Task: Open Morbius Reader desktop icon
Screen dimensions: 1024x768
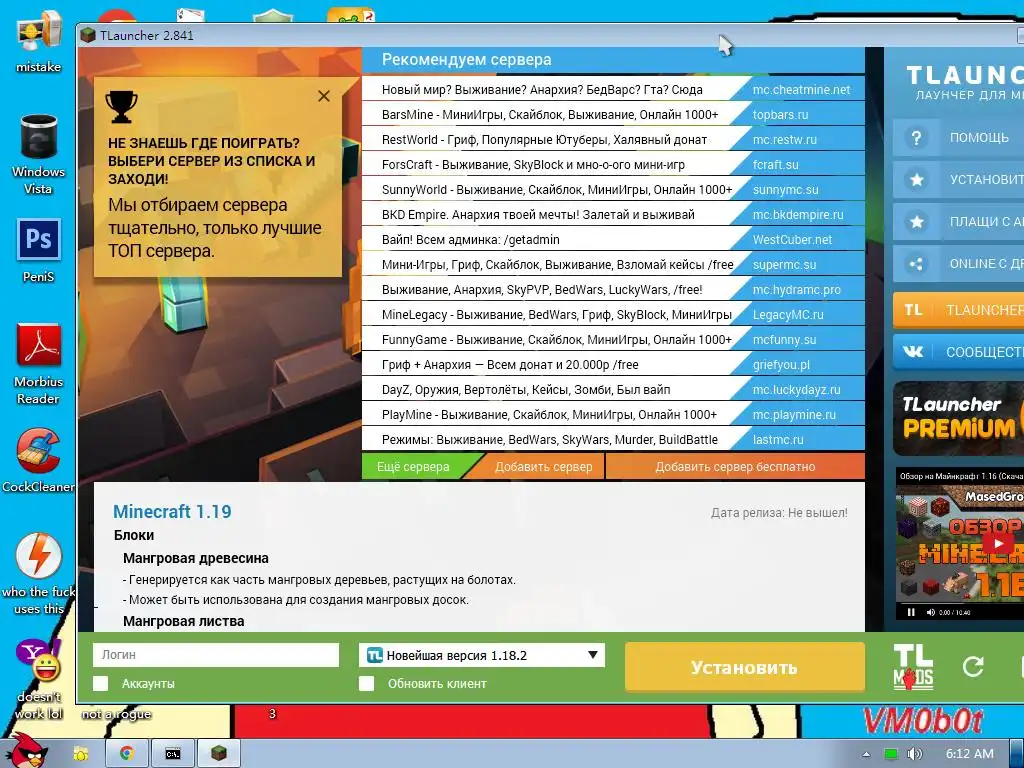Action: 39,364
